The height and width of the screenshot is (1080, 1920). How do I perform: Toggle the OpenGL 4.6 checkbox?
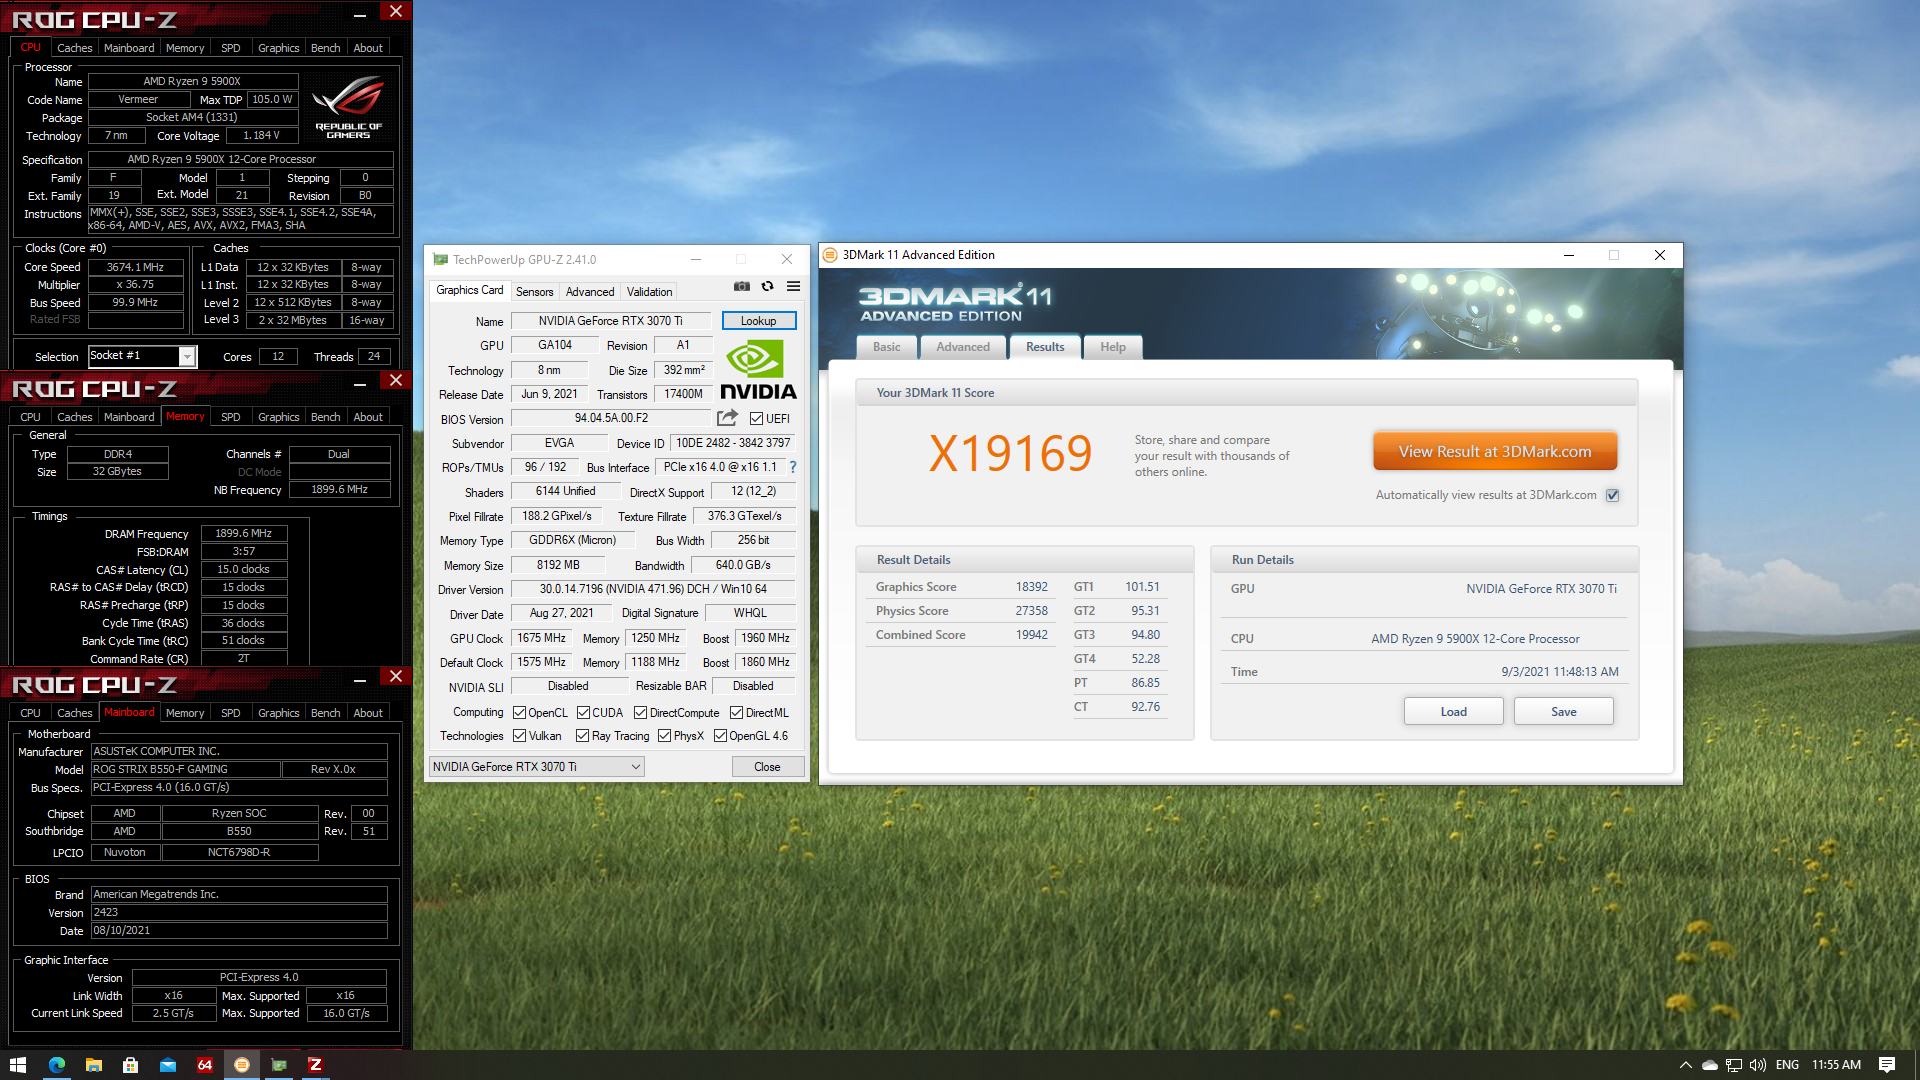click(720, 736)
